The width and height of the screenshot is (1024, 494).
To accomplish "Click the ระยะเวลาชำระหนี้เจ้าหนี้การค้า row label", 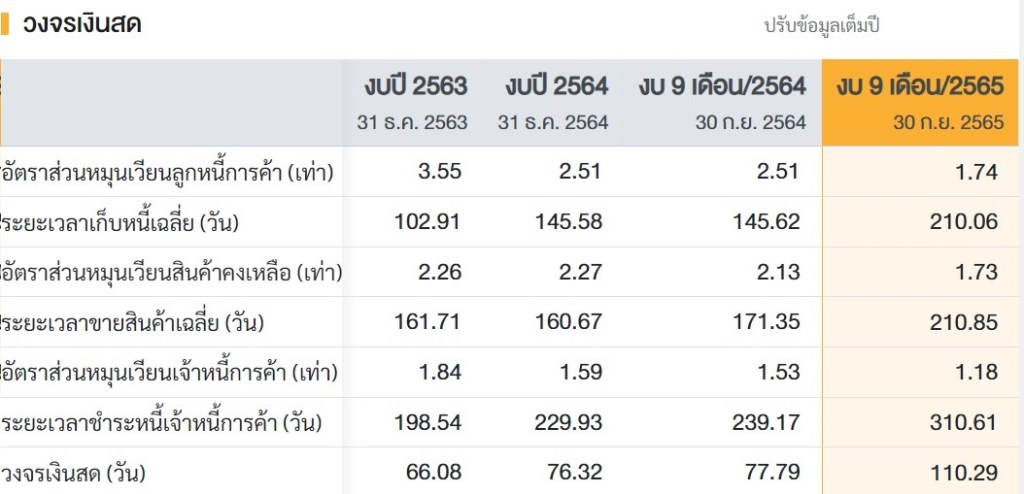I will (160, 423).
